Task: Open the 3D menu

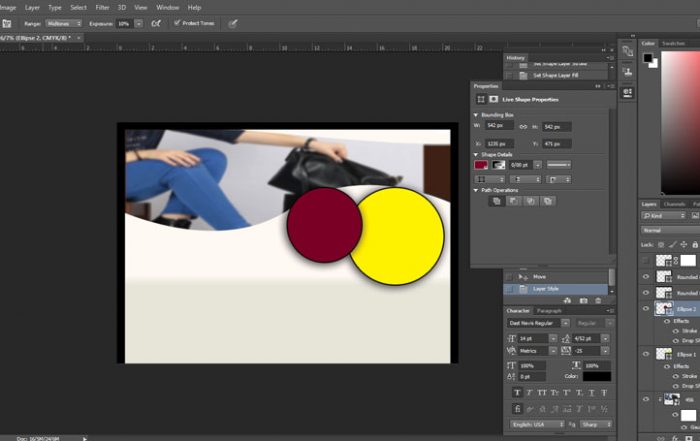Action: coord(121,8)
